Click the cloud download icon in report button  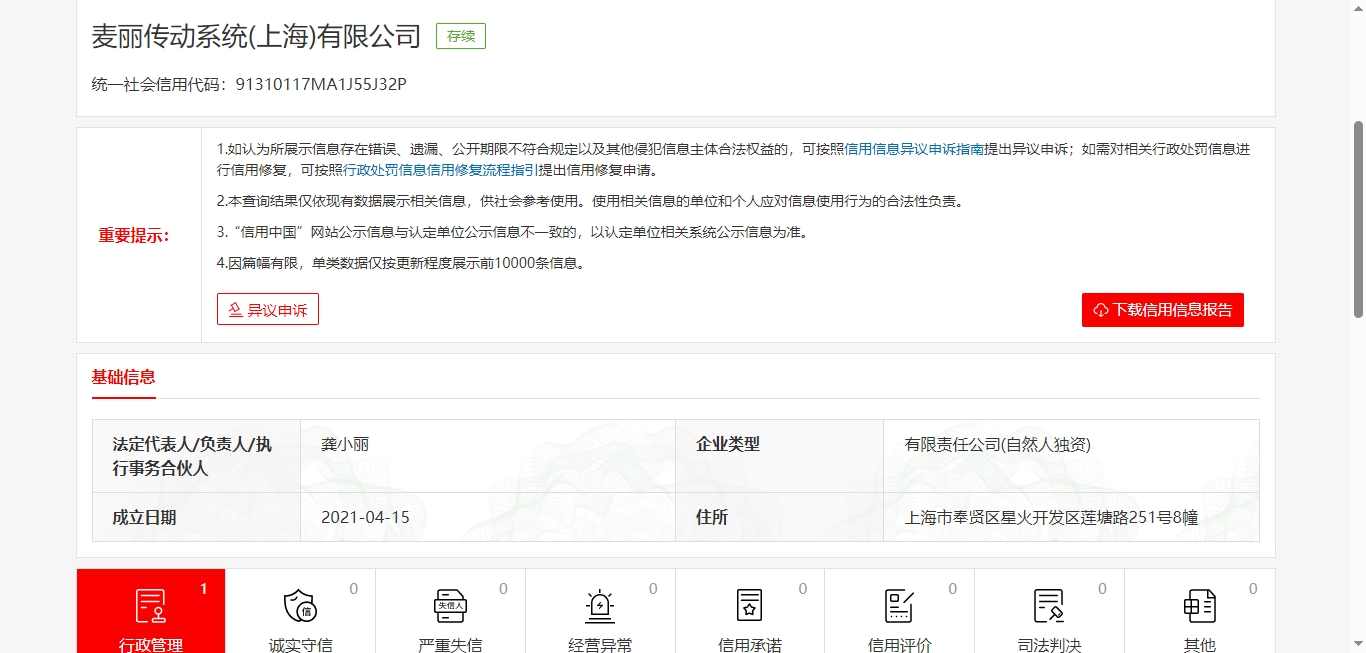(x=1101, y=310)
